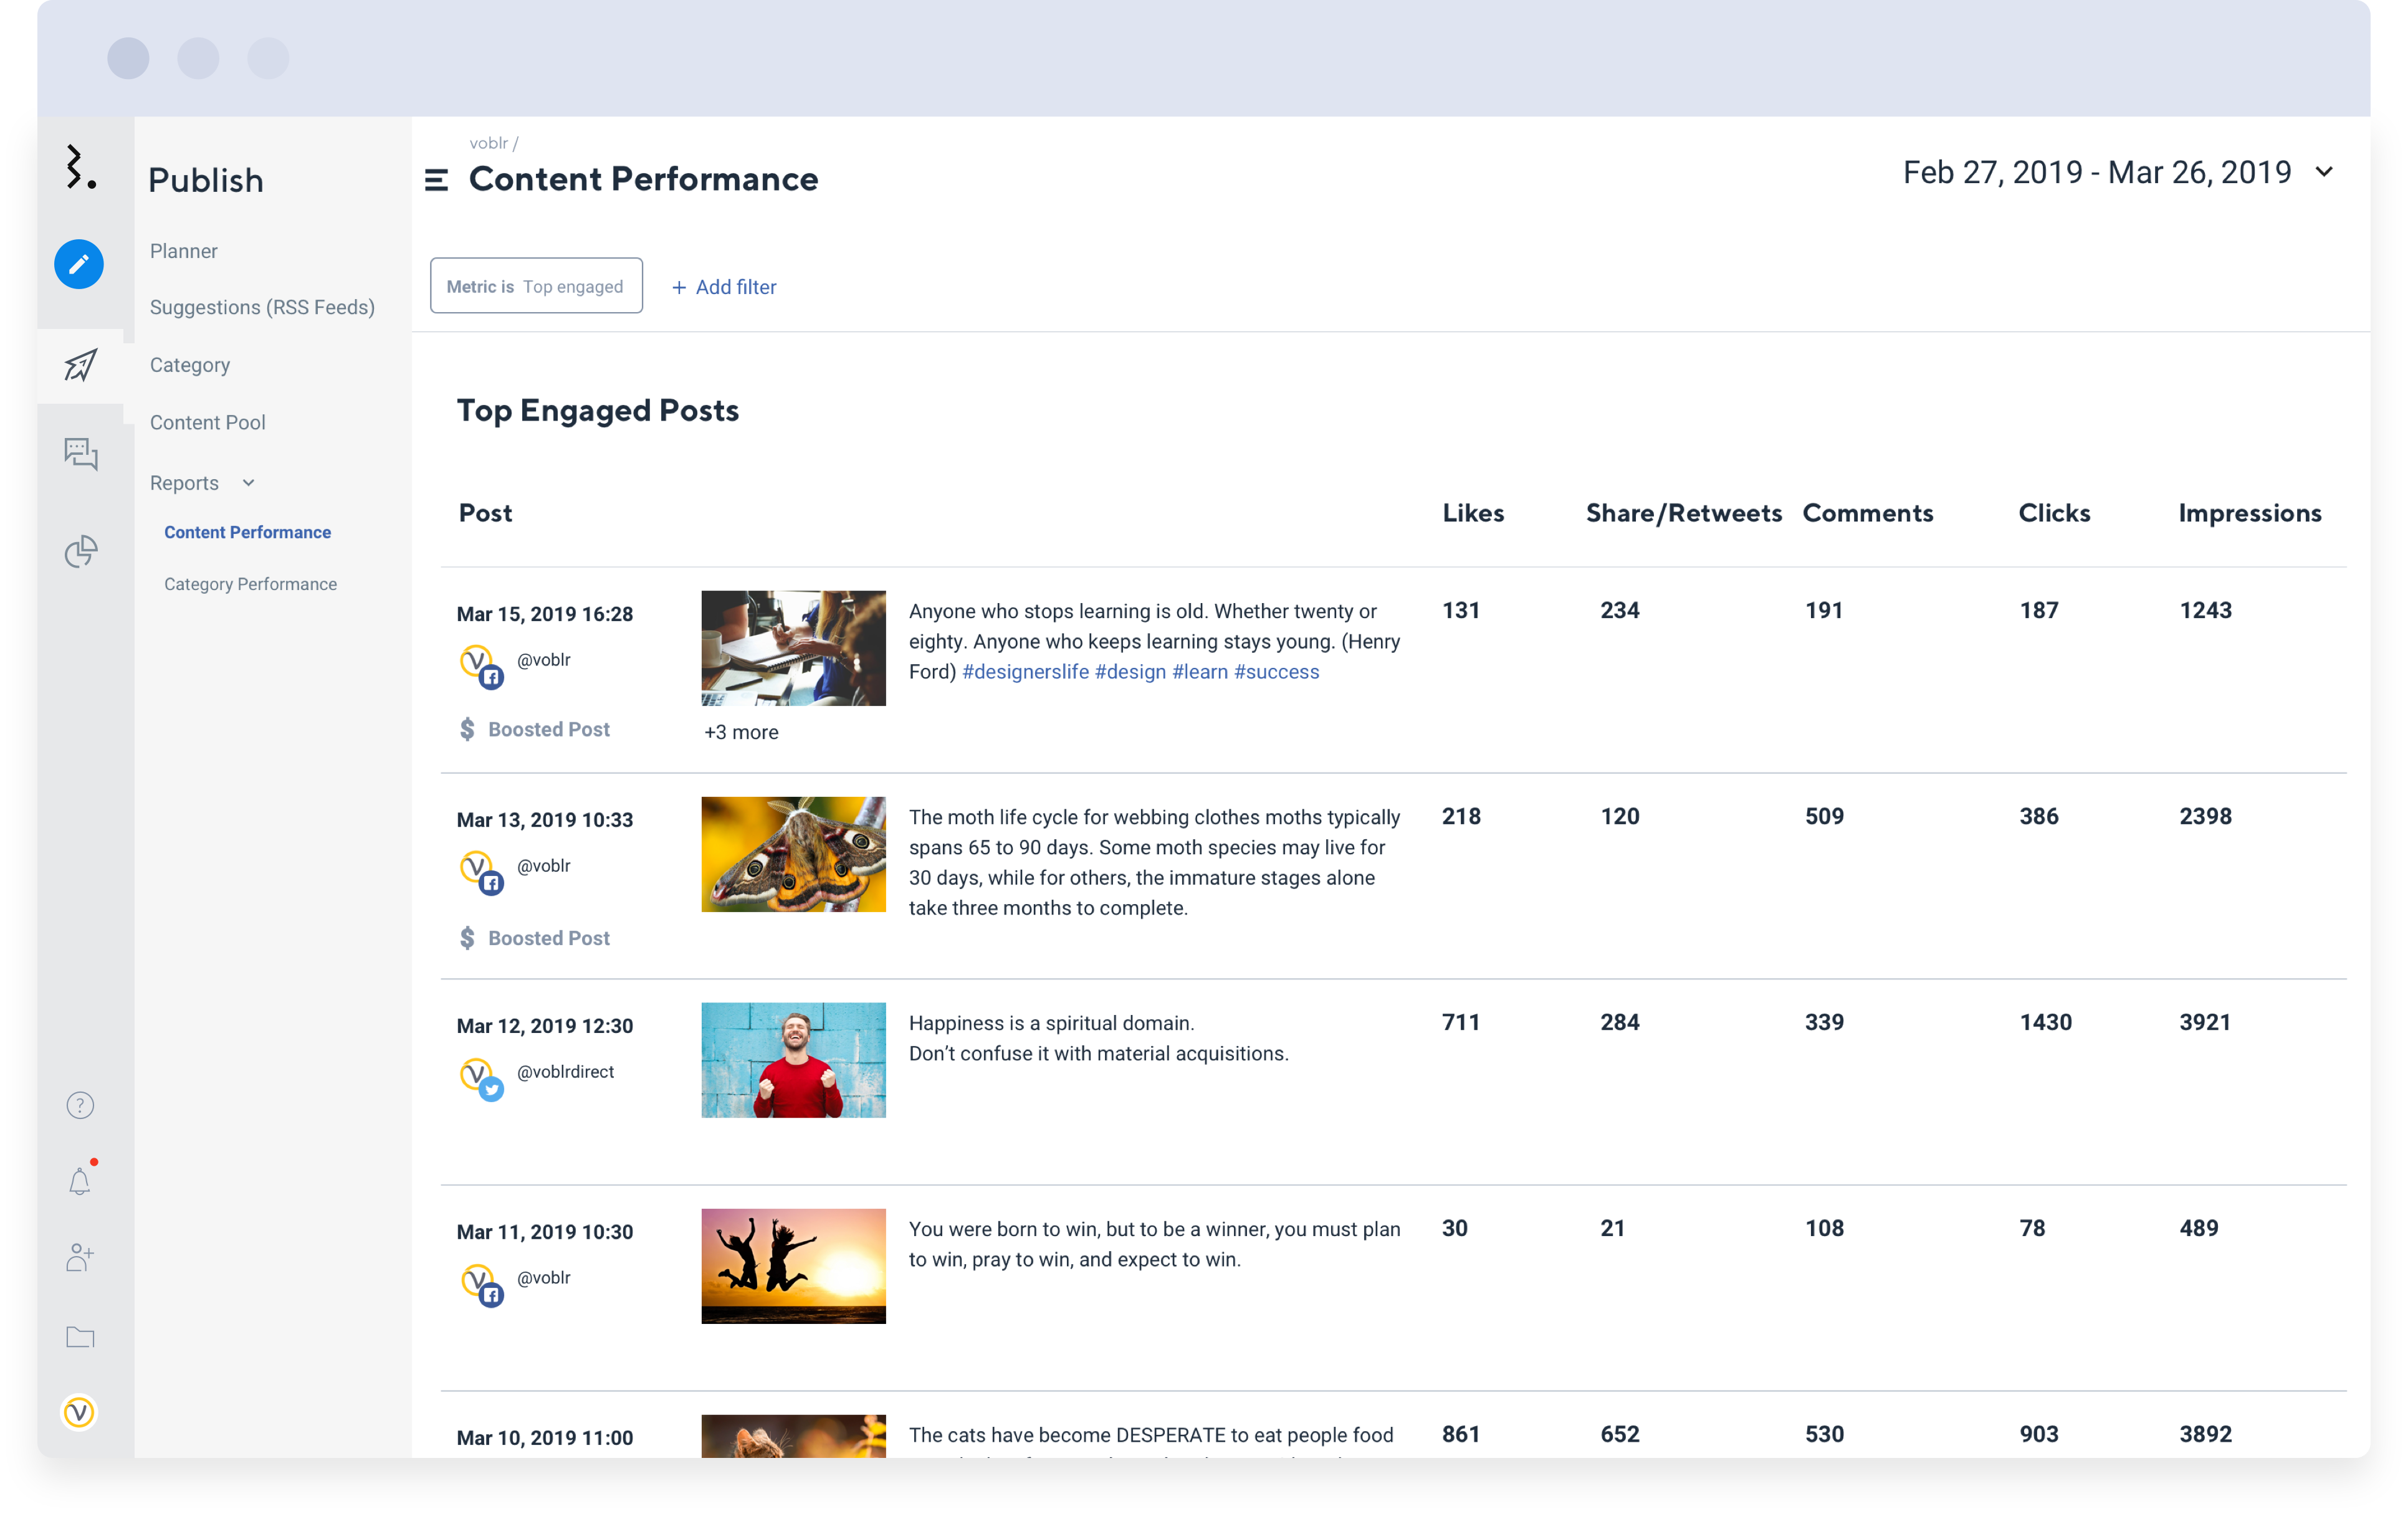The height and width of the screenshot is (1514, 2408).
Task: Select Category Performance report
Action: point(250,584)
